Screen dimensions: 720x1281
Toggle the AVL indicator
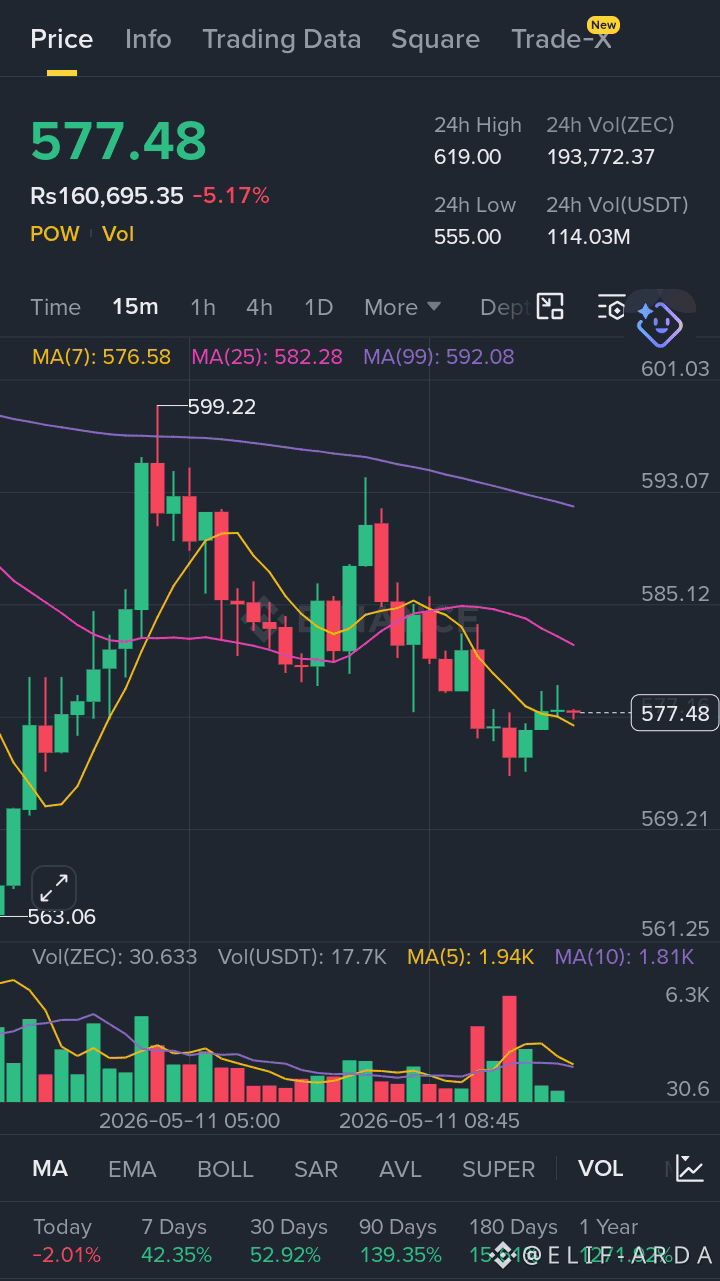pos(400,1169)
